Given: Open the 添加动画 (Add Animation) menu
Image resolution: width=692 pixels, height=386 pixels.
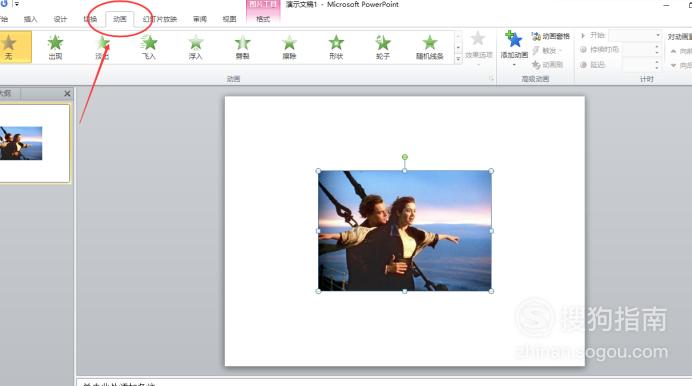Looking at the screenshot, I should point(514,48).
